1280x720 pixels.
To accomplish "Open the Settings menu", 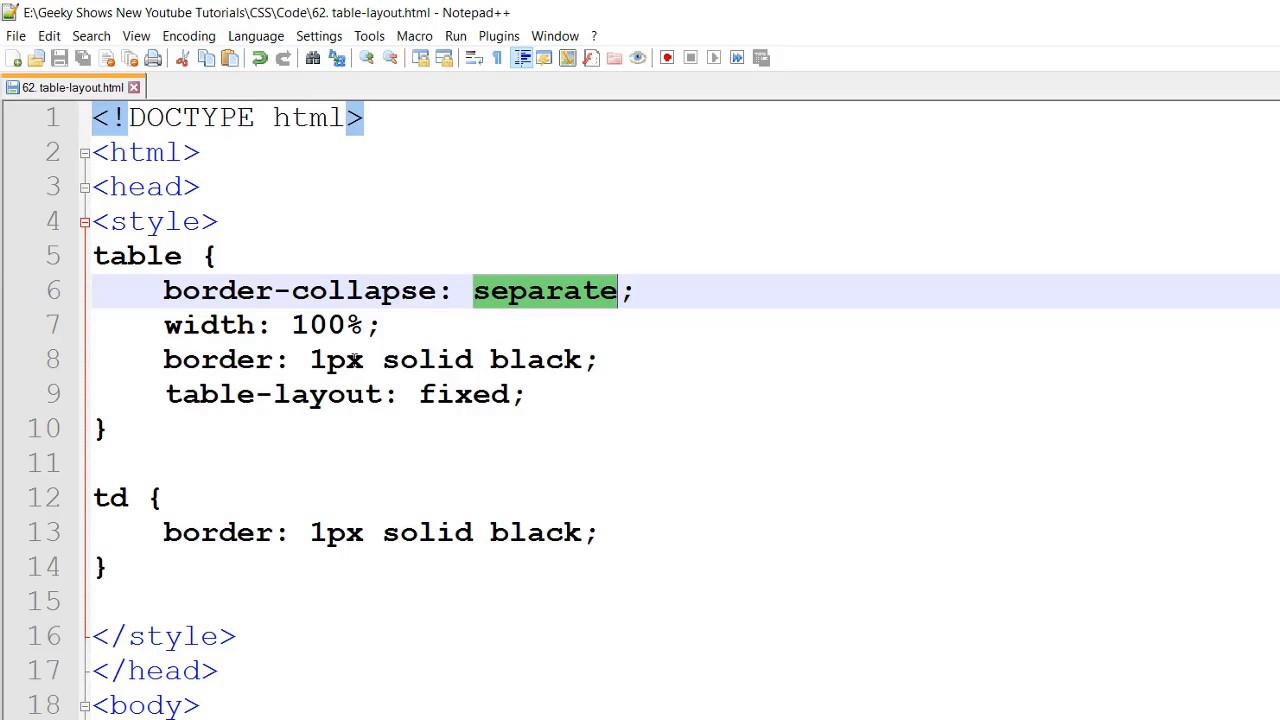I will coord(319,36).
